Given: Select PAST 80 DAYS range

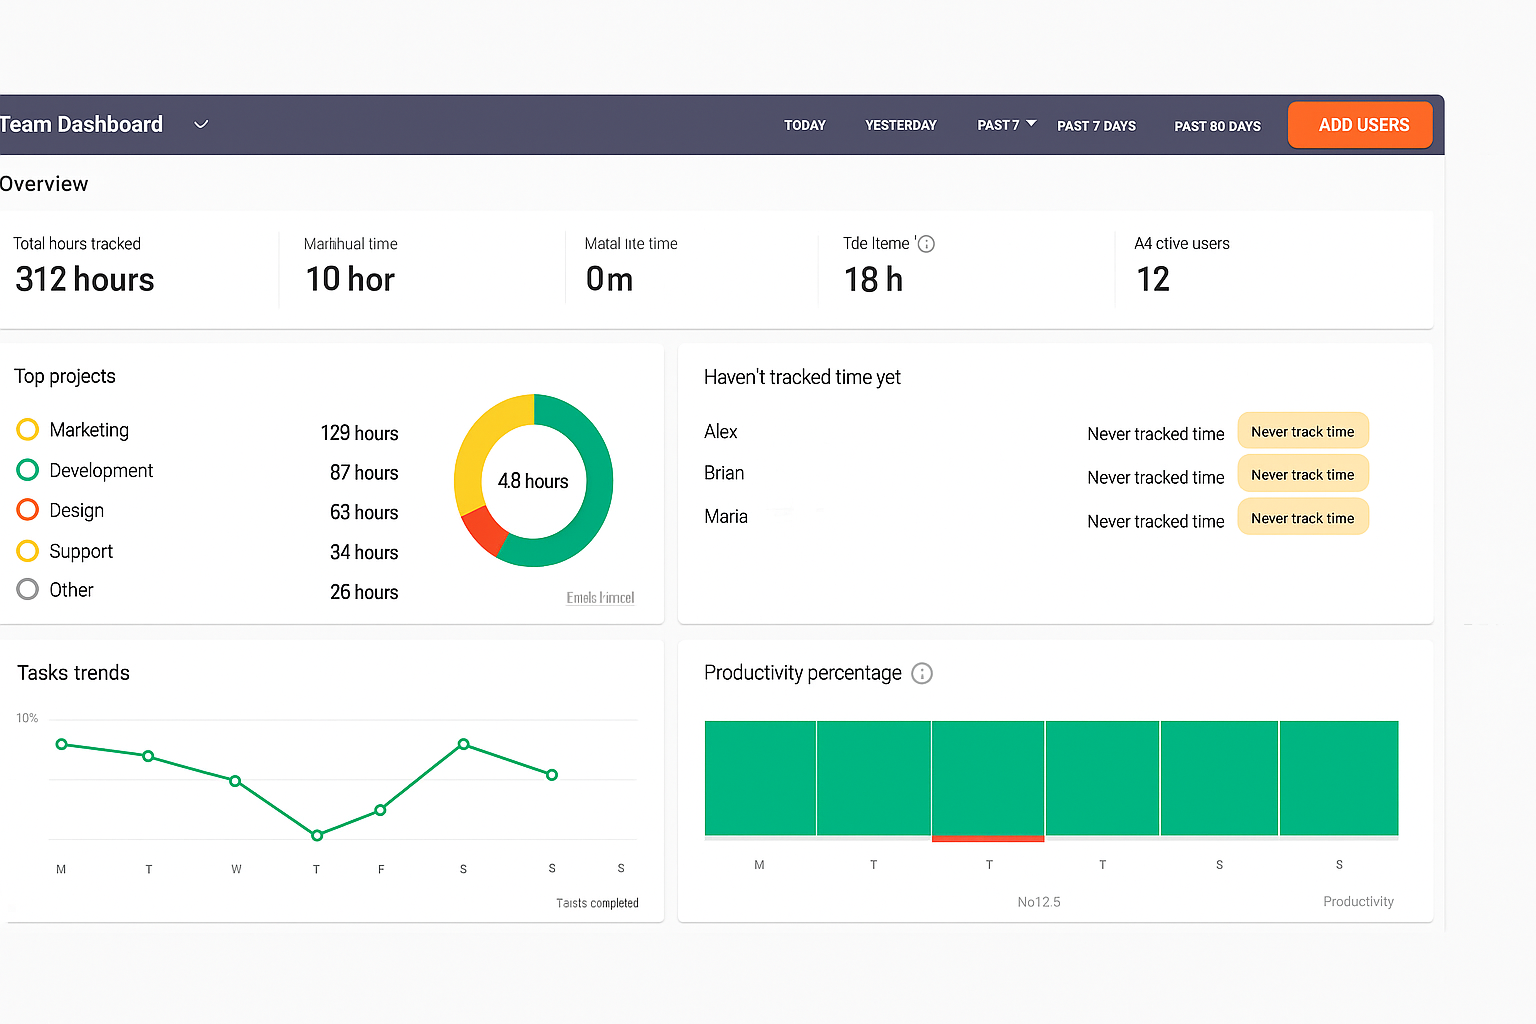Looking at the screenshot, I should coord(1217,126).
